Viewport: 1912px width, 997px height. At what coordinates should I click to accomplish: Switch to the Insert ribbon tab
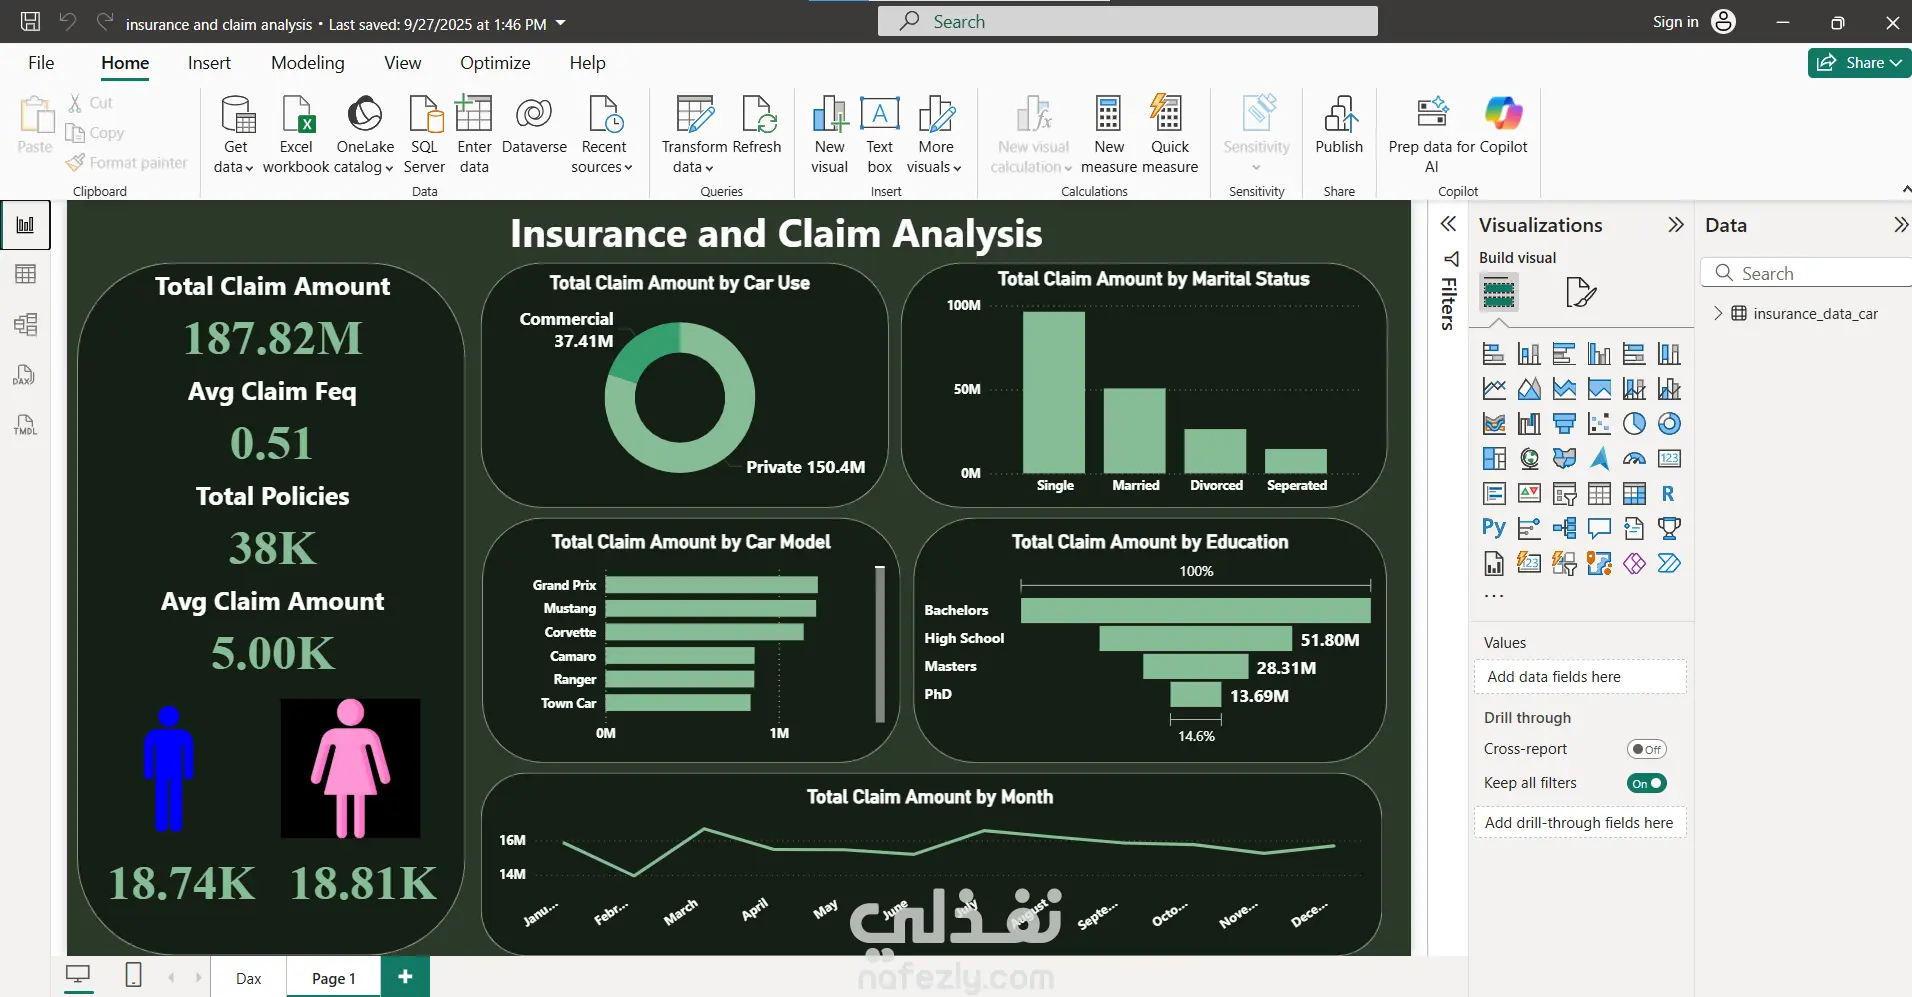(209, 63)
